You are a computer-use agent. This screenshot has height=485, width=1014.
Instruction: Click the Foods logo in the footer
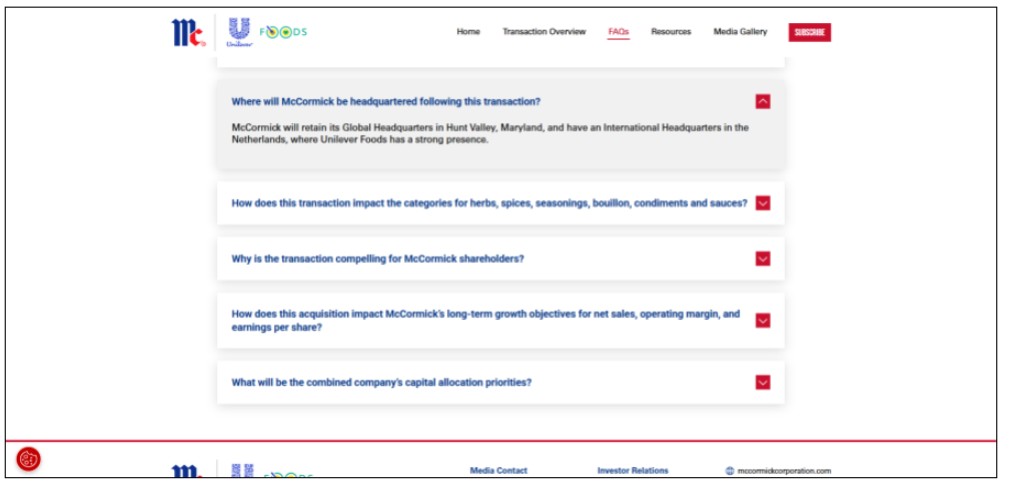click(x=287, y=474)
